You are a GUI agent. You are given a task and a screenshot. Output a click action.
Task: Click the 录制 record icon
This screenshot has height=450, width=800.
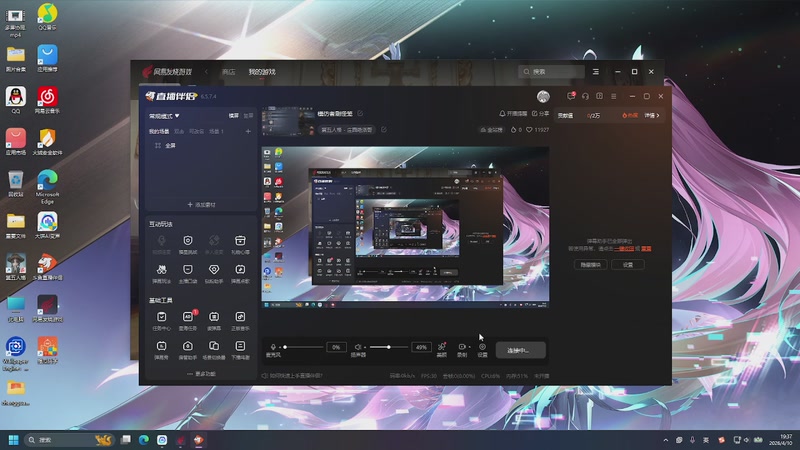(461, 347)
